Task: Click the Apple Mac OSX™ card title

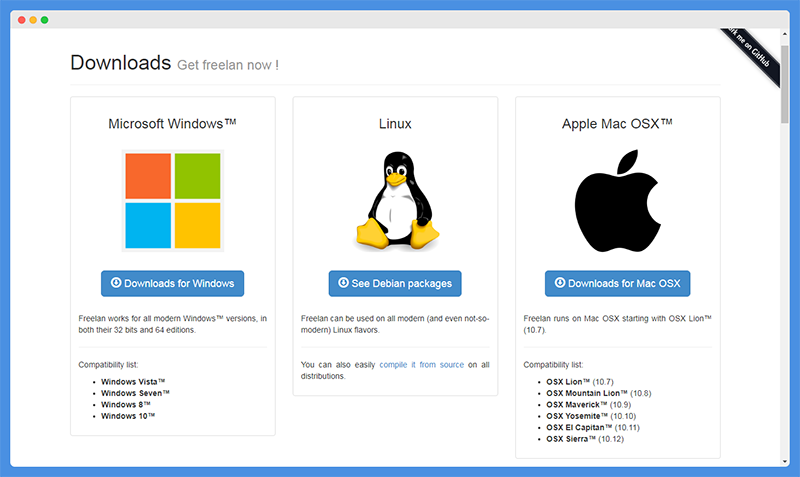Action: (x=617, y=123)
